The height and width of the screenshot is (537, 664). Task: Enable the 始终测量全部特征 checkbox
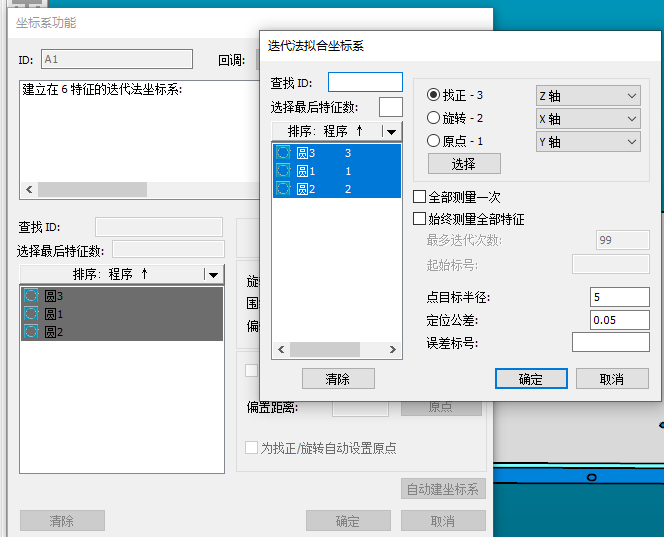(x=421, y=218)
